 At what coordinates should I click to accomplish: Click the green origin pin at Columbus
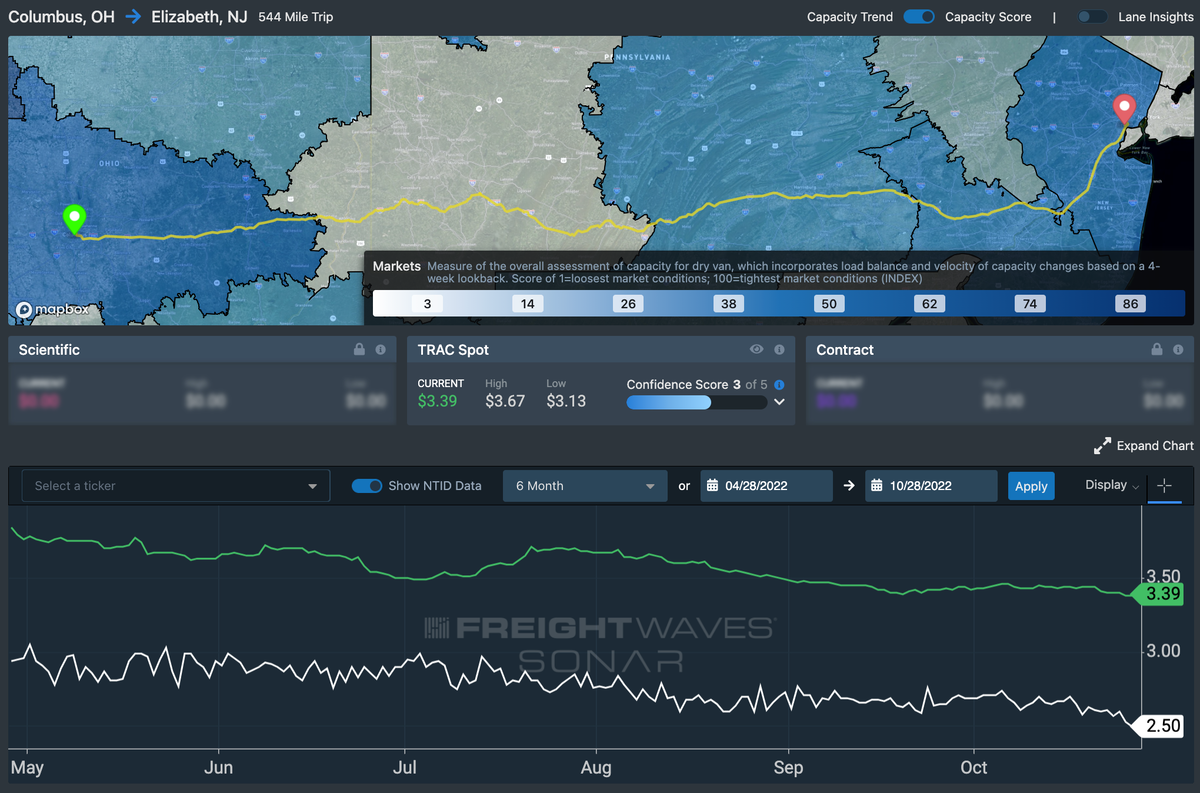[74, 219]
